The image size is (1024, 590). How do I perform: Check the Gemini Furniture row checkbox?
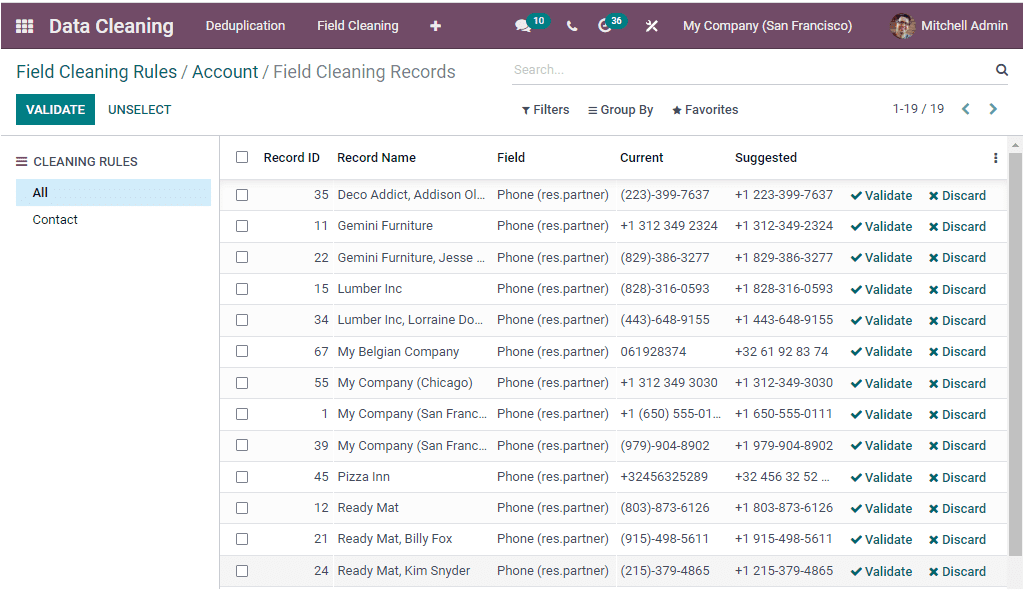(241, 226)
